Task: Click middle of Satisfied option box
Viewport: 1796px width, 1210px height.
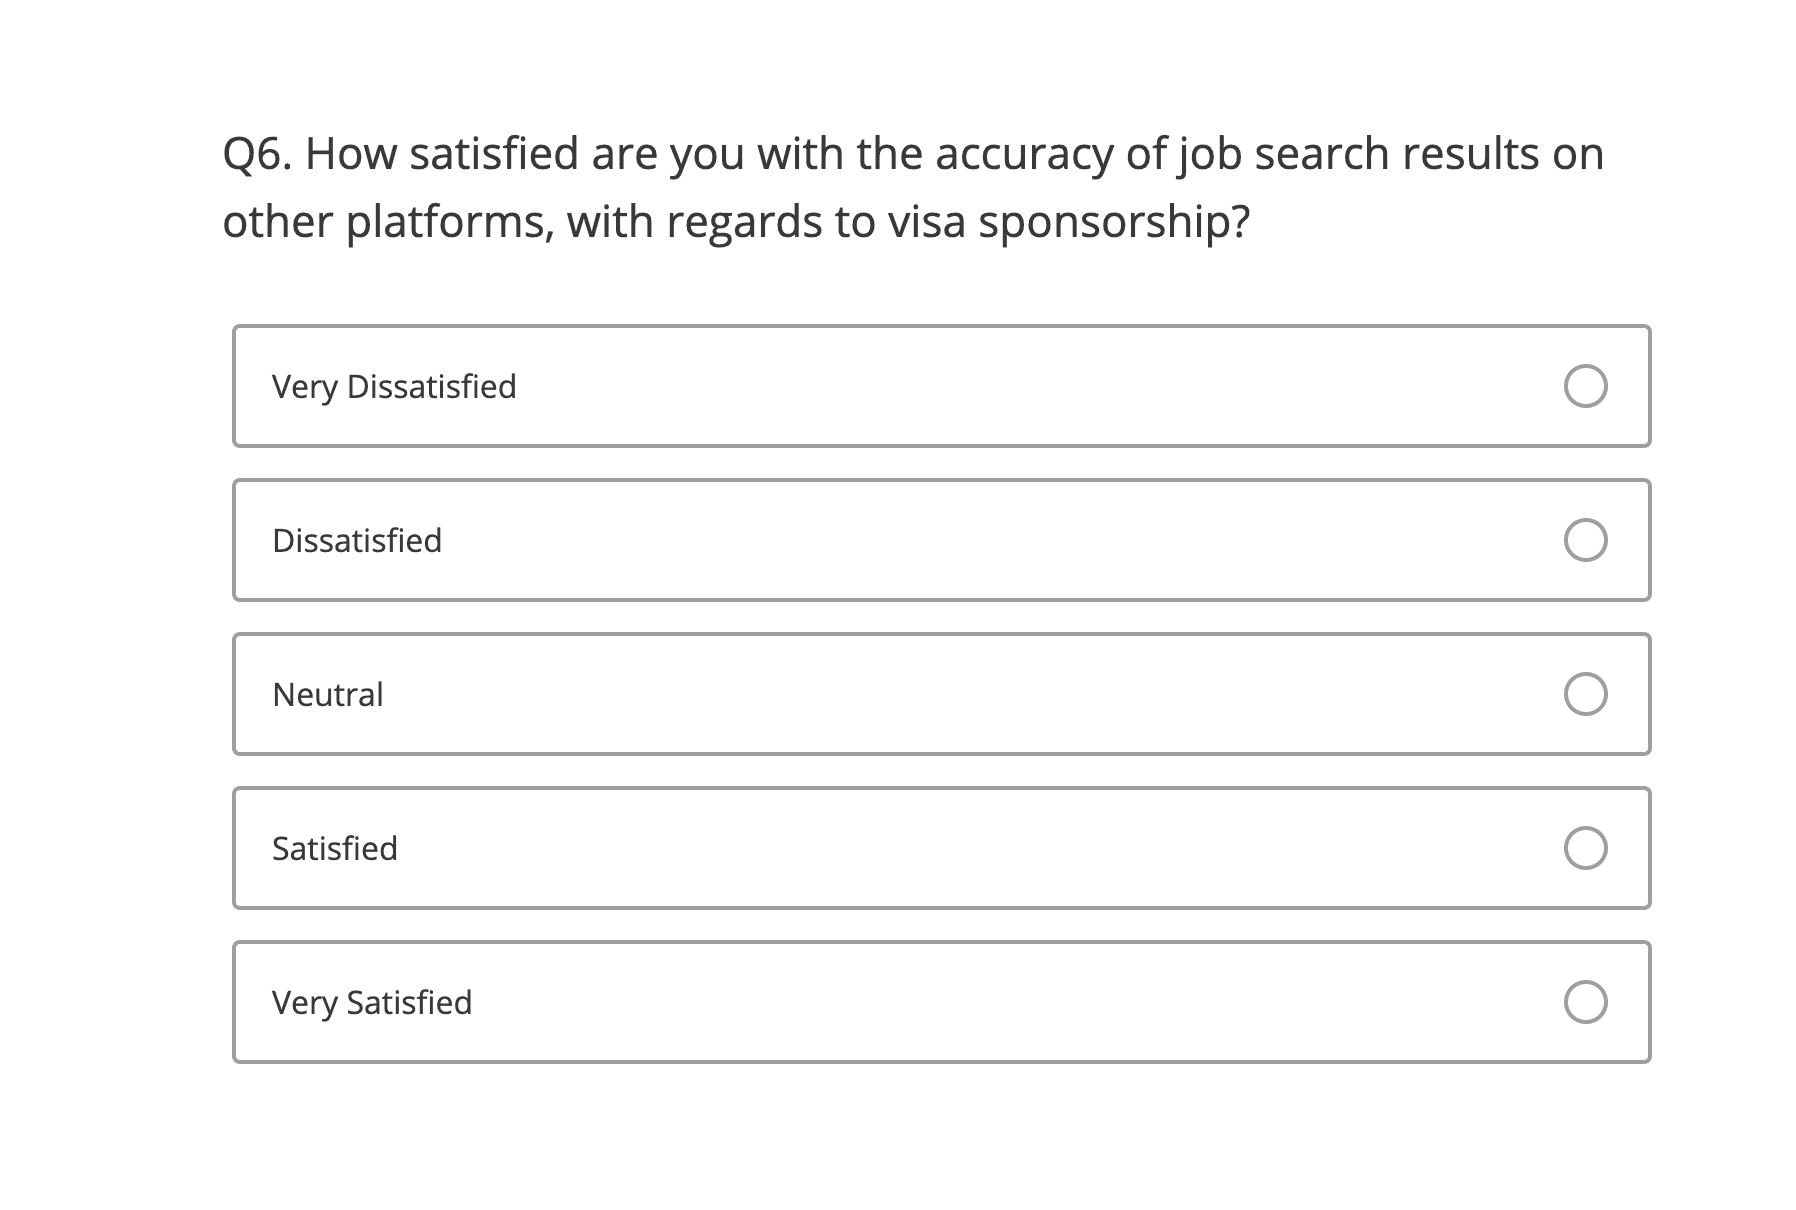Action: point(941,848)
